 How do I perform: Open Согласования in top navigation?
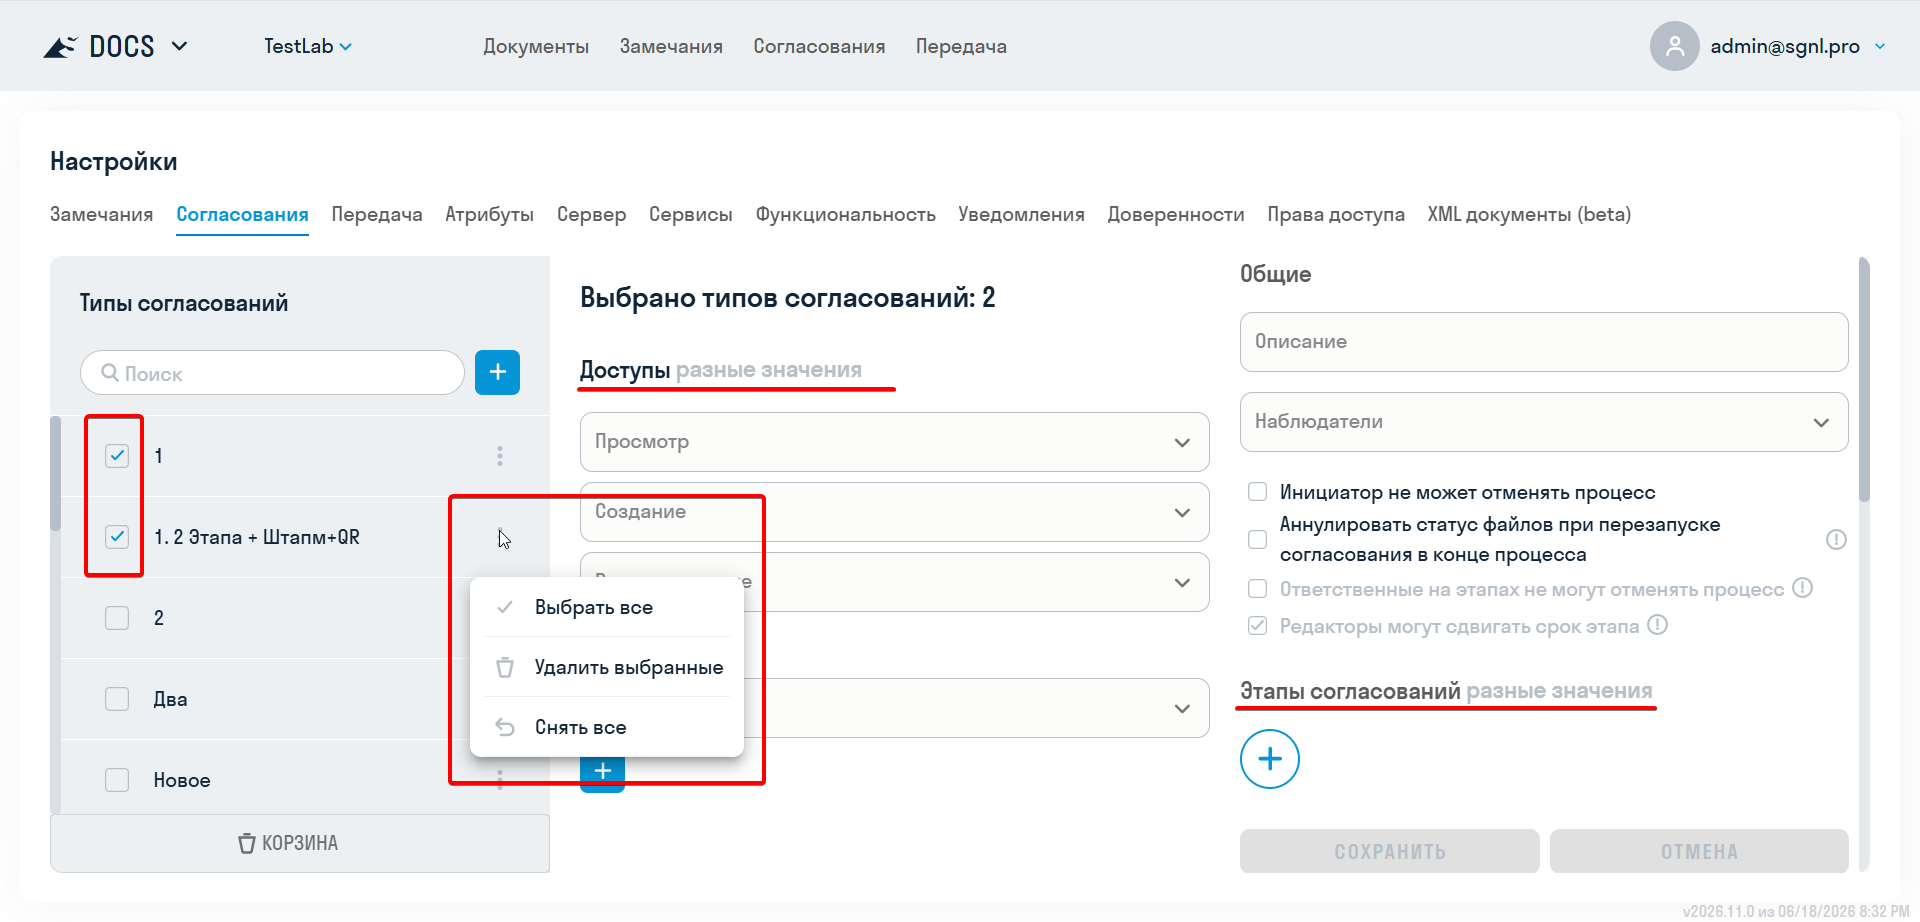coord(819,46)
